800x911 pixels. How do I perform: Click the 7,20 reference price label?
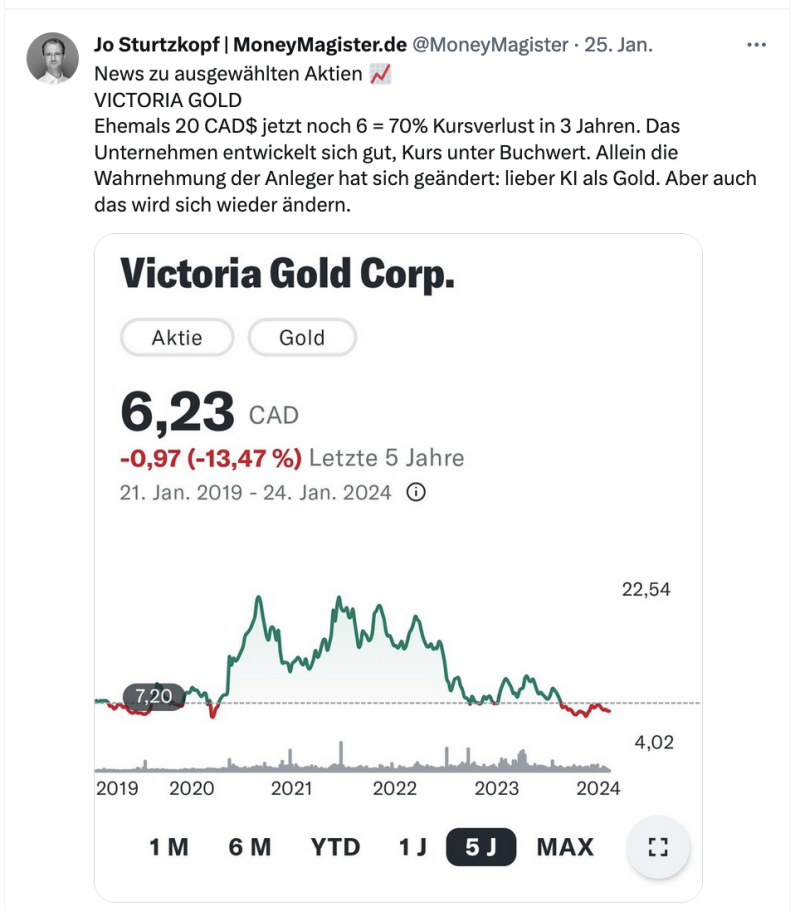coord(153,696)
